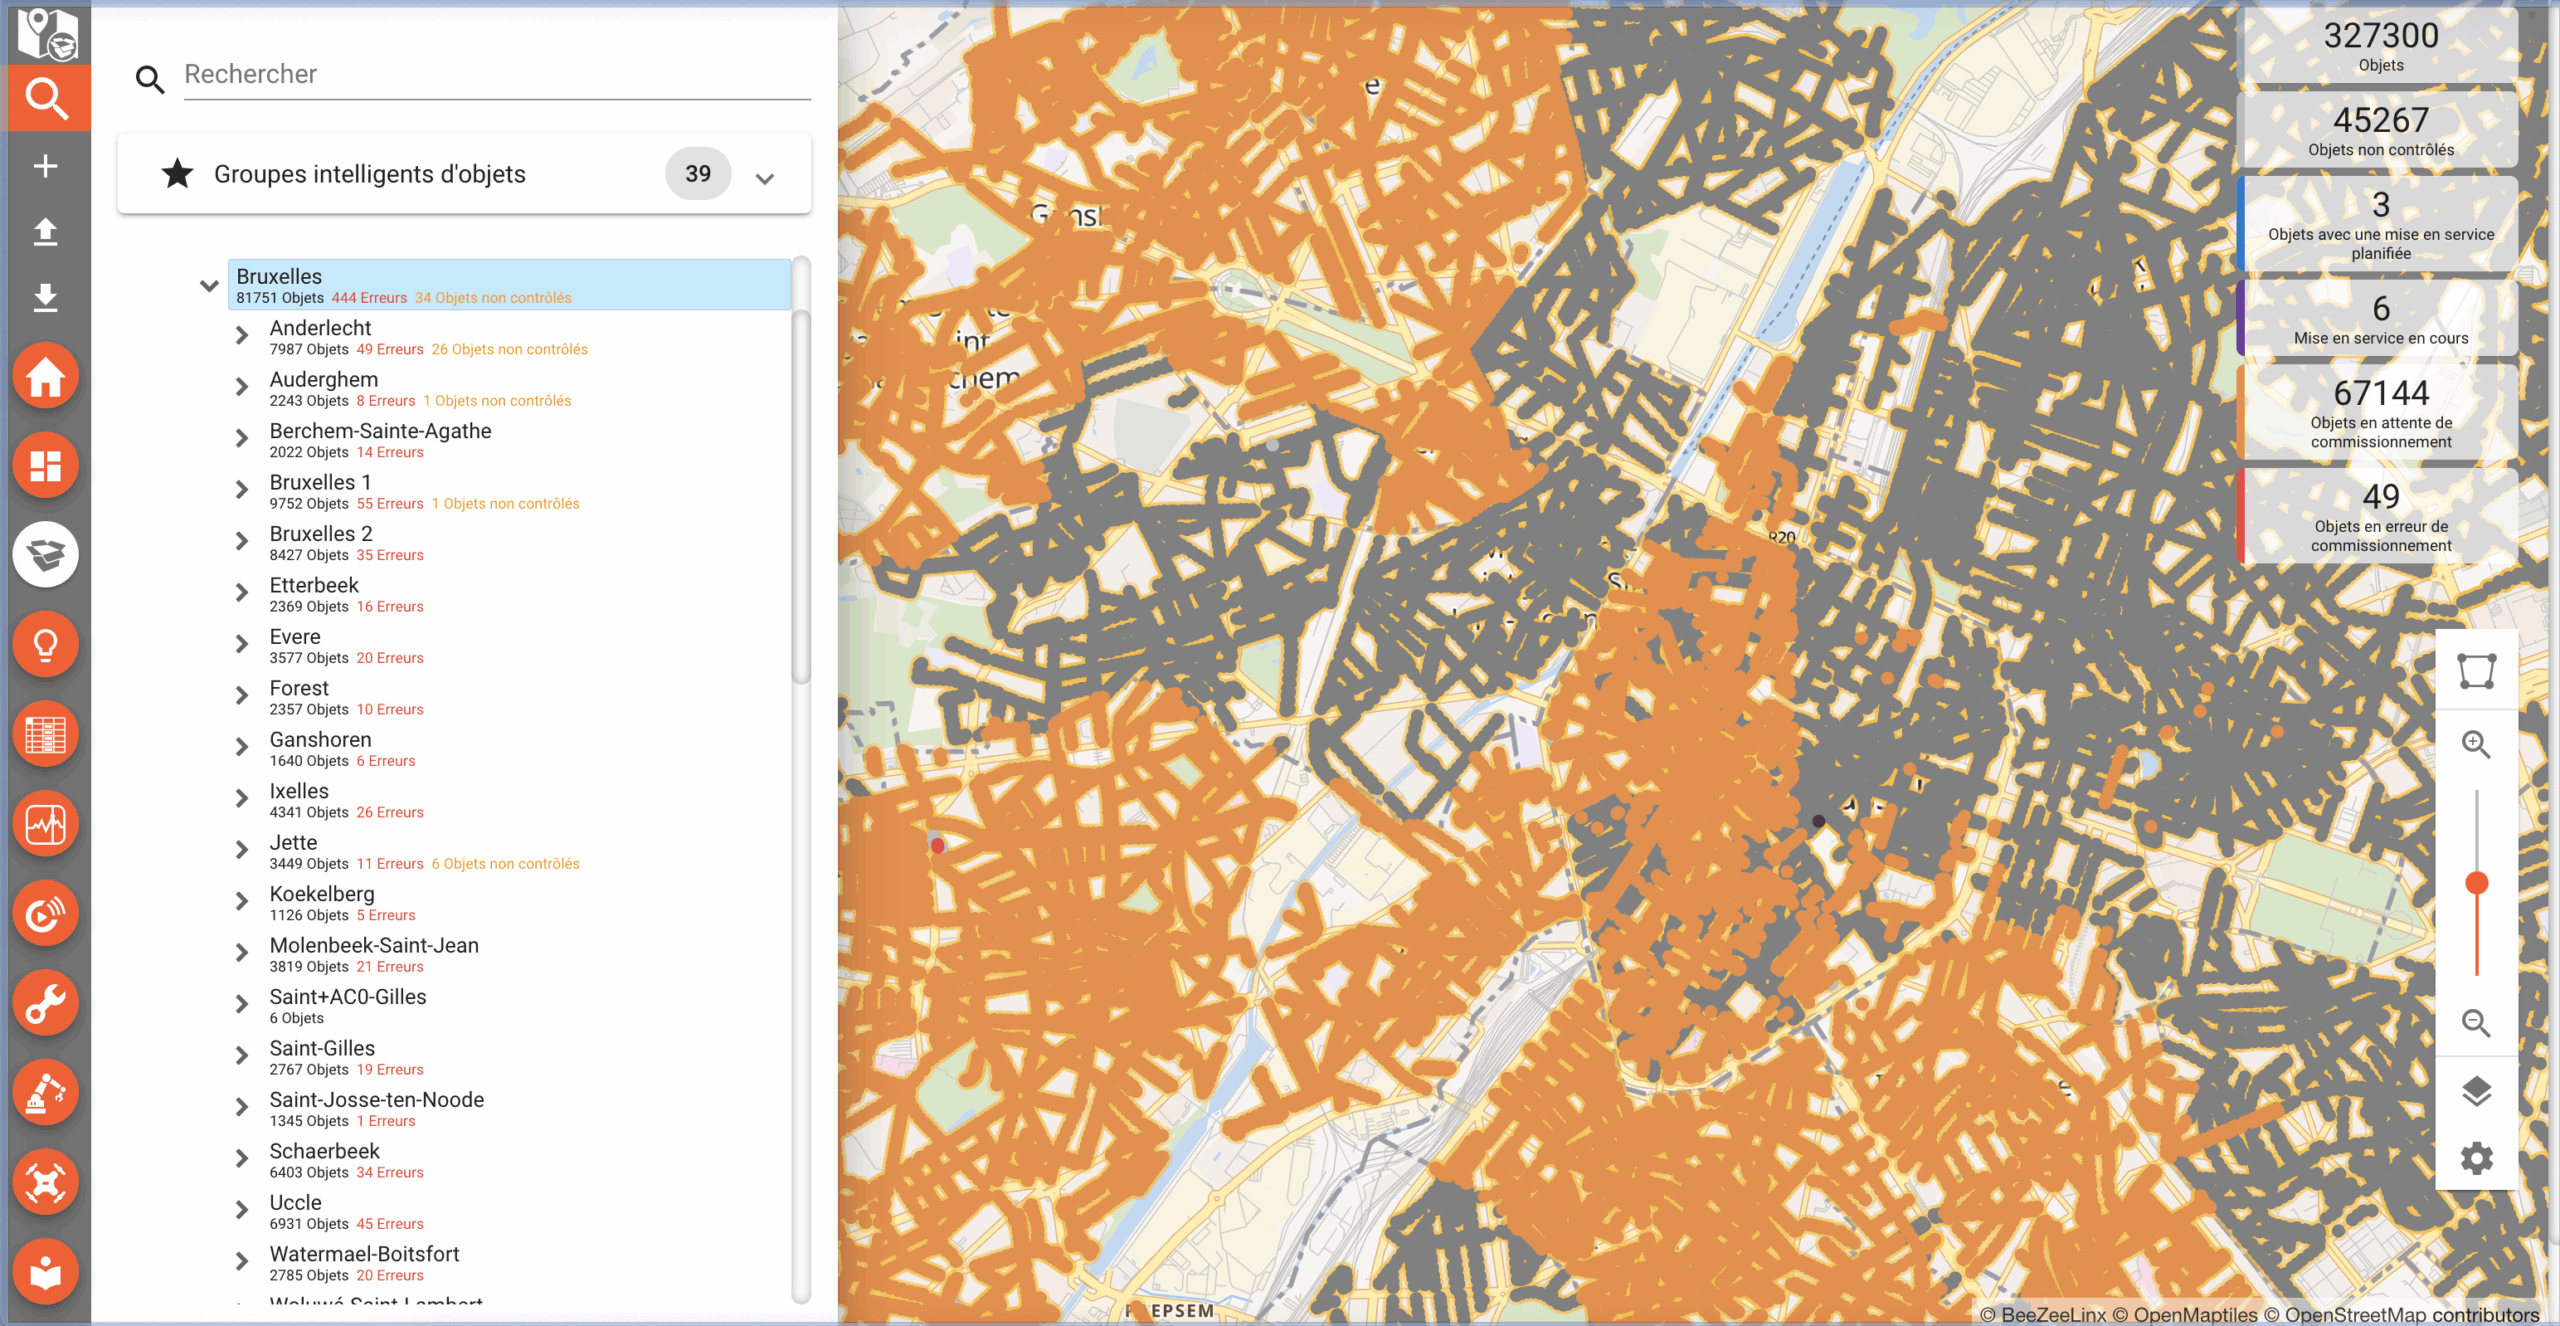Click the magnifier search icon in sidebar
Viewport: 2560px width, 1326px height.
pyautogui.click(x=45, y=98)
